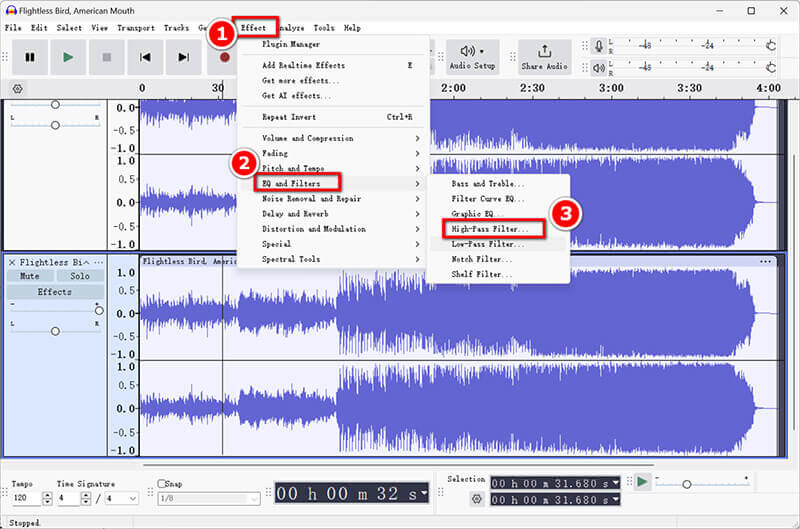
Task: Open the View menu
Action: 99,28
